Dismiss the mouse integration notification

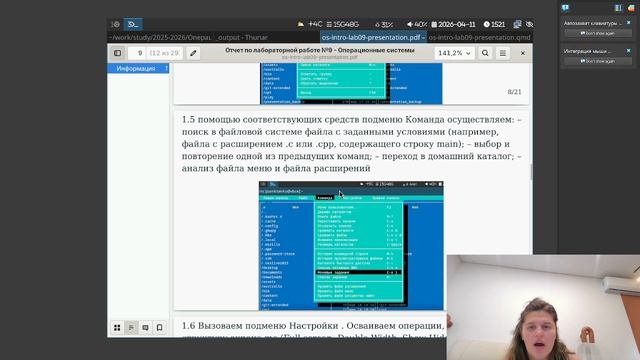click(629, 51)
